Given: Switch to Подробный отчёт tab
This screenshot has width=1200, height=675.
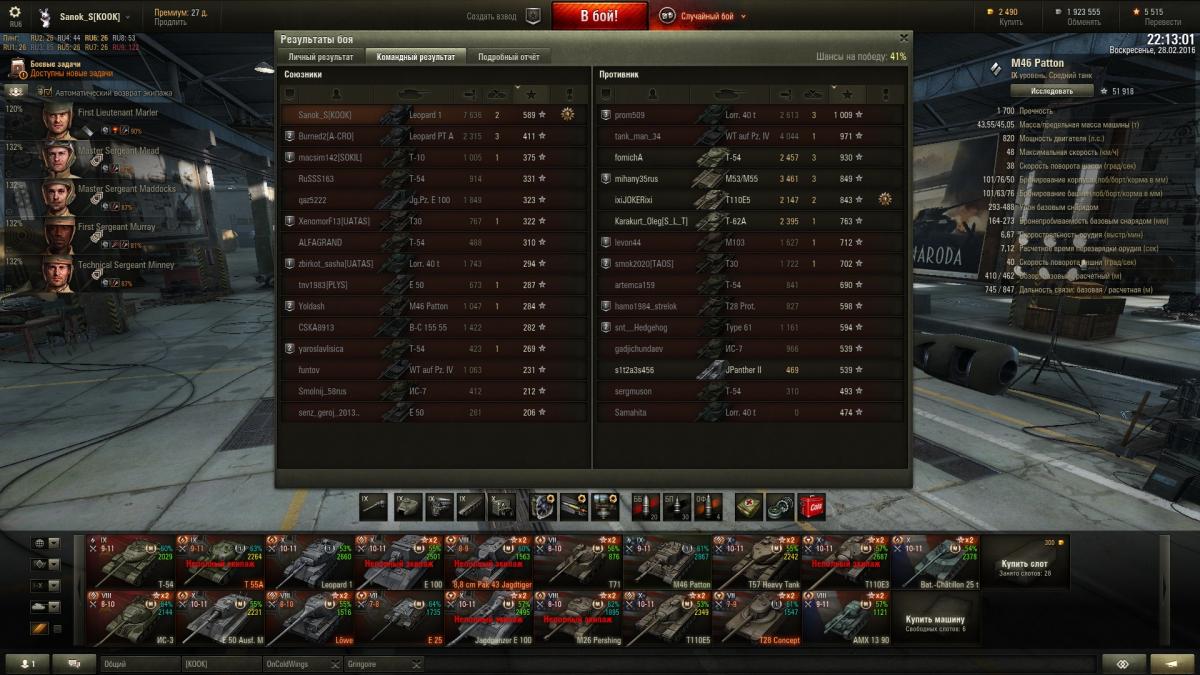Looking at the screenshot, I should 508,57.
